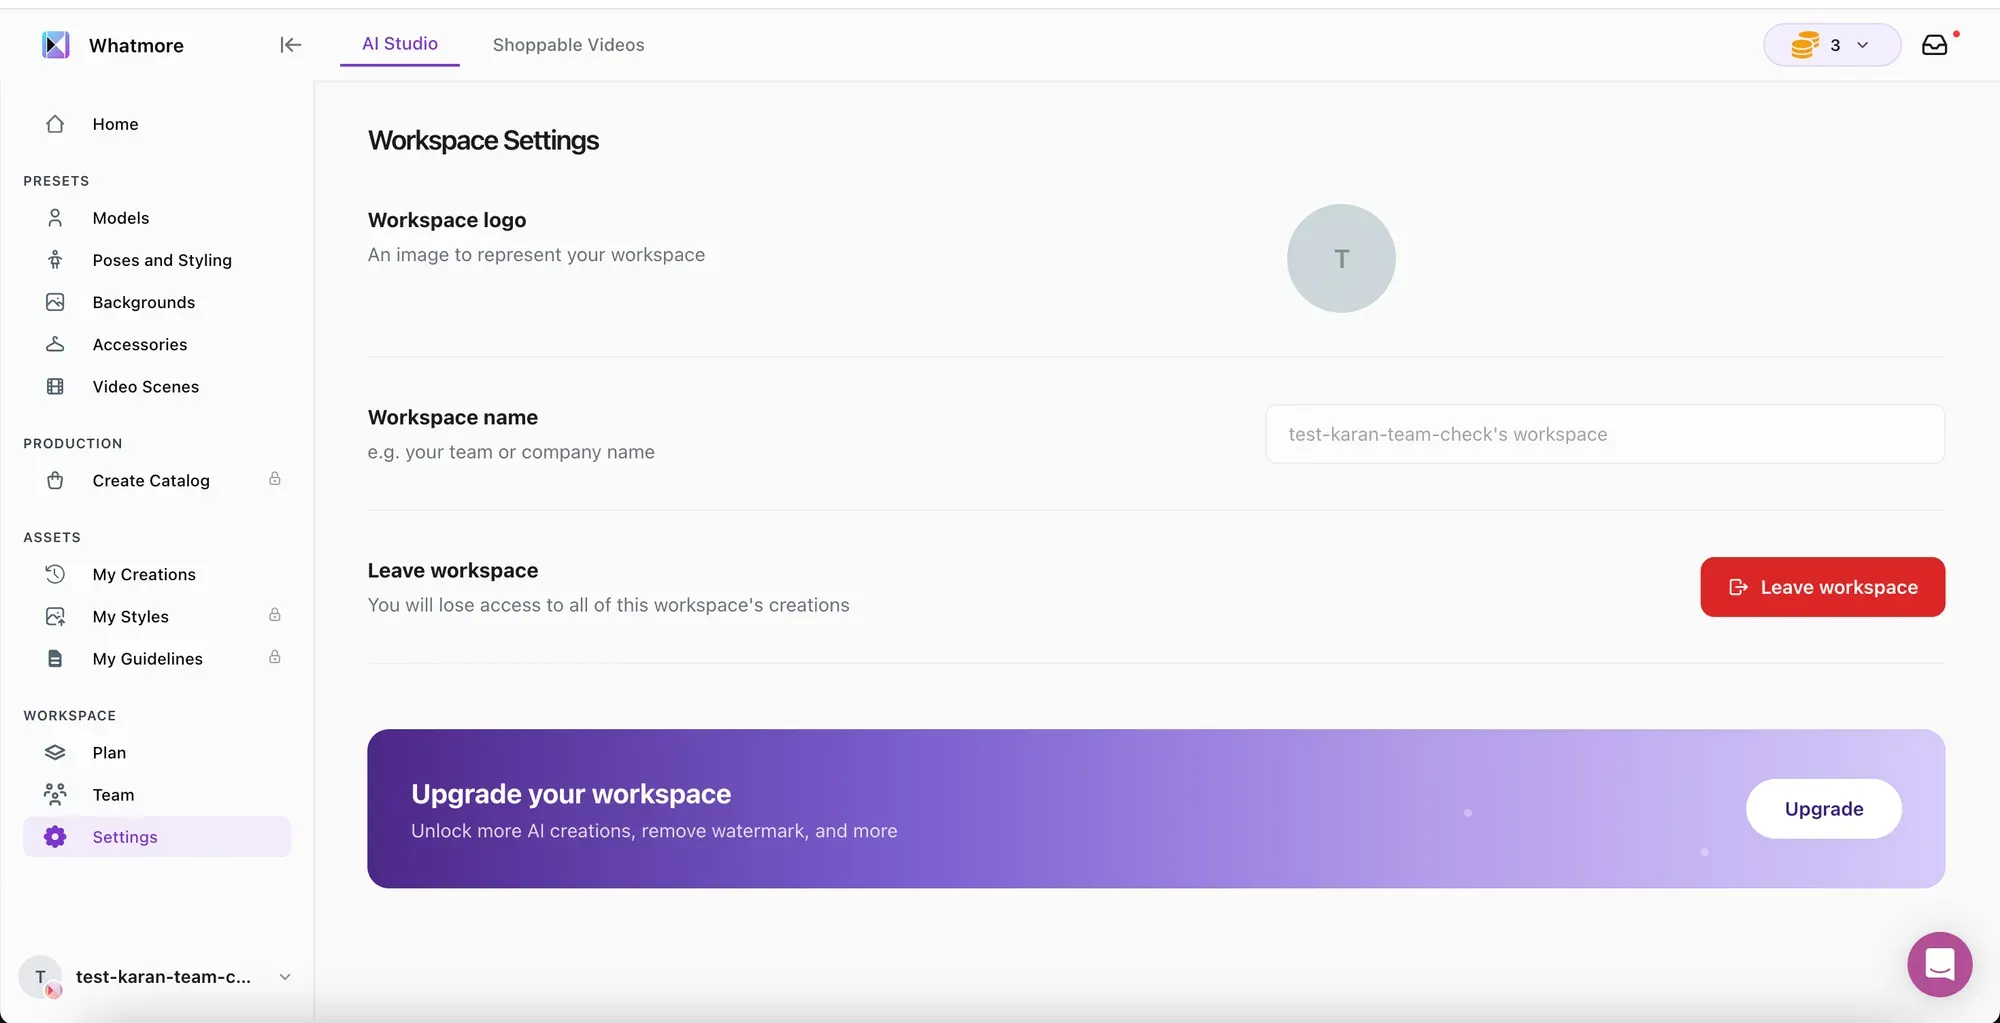Open the inbox notifications icon

pos(1934,45)
